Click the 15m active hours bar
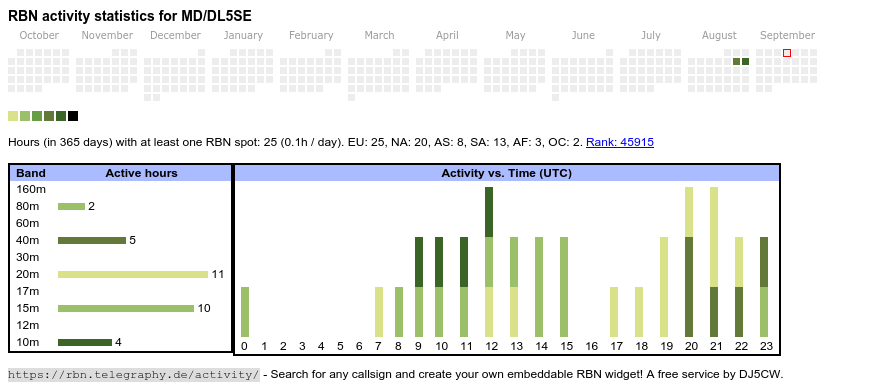This screenshot has width=870, height=390. click(x=126, y=308)
